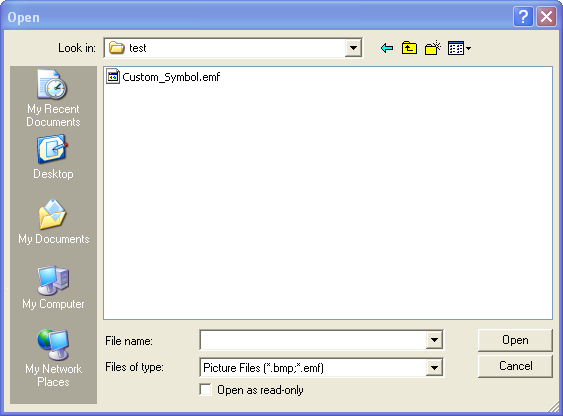Select the Custom_Symbol.emf file icon
Viewport: 563px width, 416px height.
(x=113, y=77)
